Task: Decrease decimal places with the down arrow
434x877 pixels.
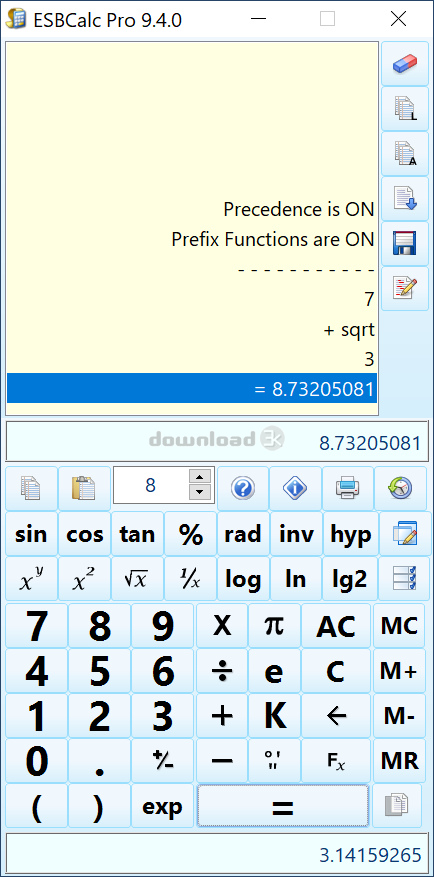Action: tap(201, 493)
